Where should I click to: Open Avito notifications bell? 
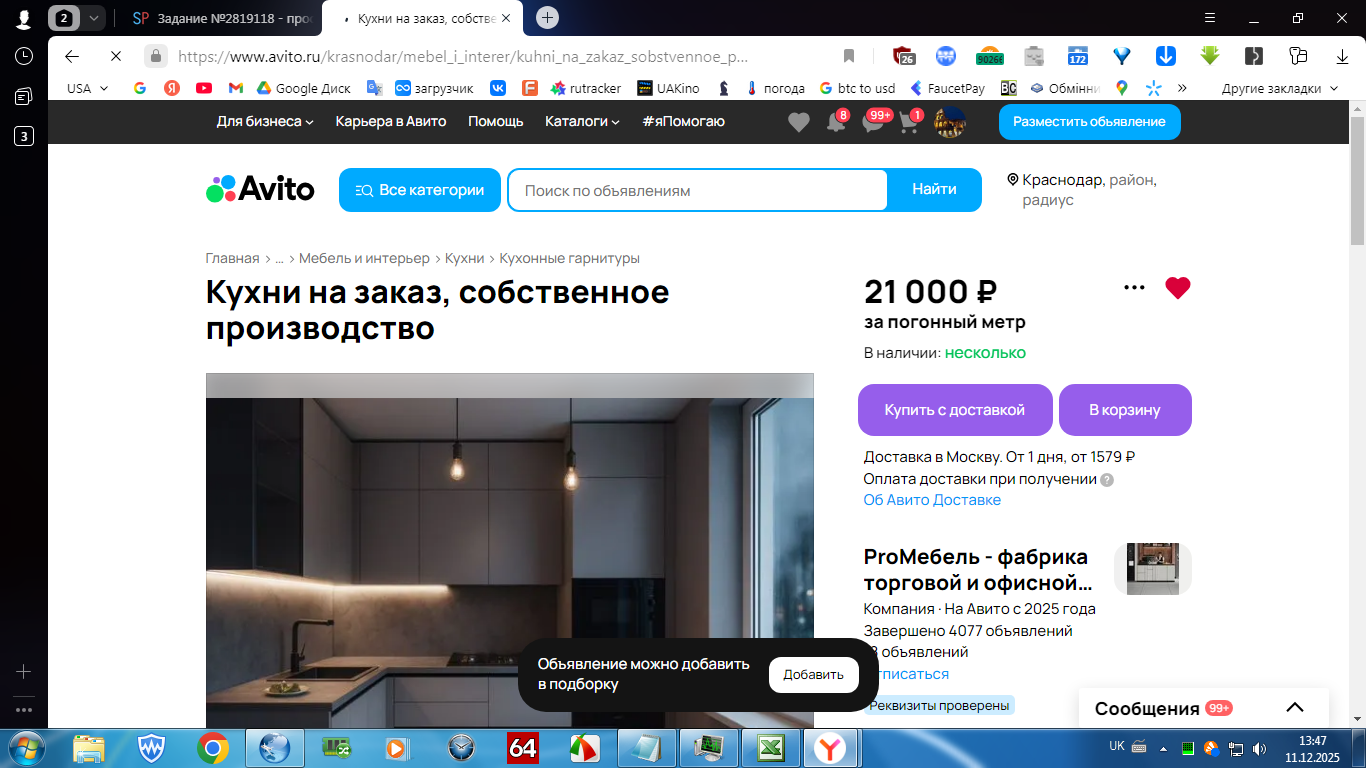835,122
